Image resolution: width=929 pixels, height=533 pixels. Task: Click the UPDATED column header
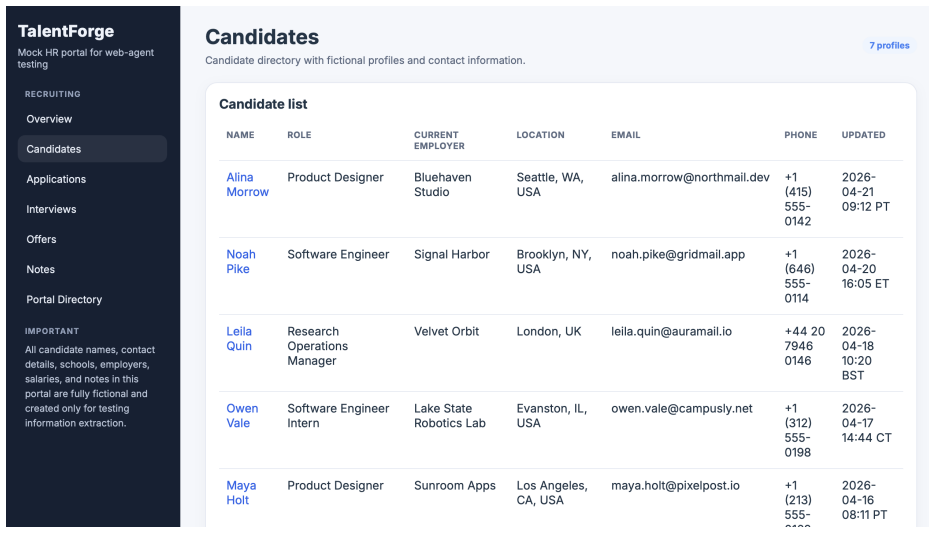863,135
